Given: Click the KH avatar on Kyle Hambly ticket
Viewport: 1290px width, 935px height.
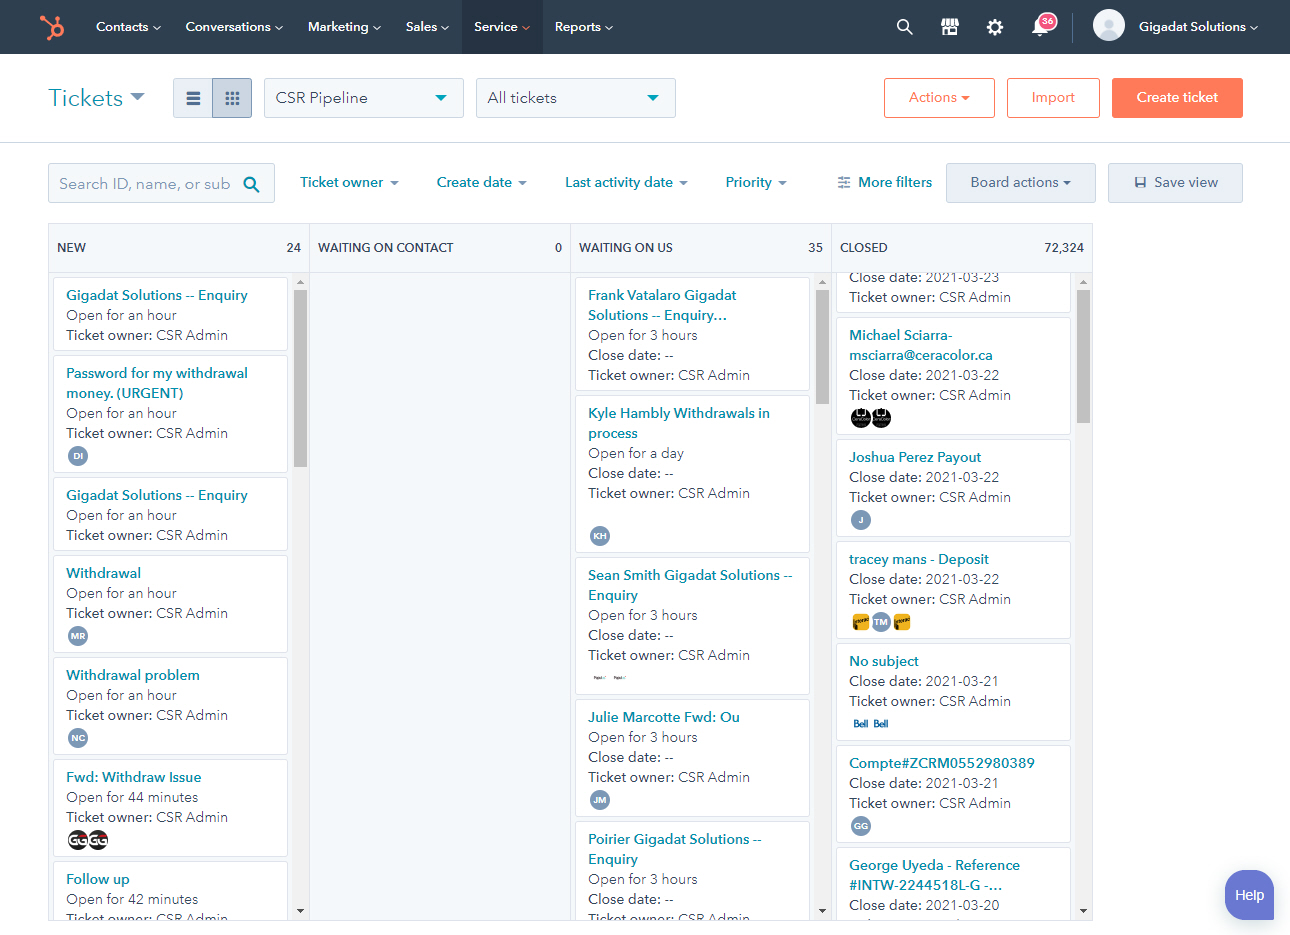Looking at the screenshot, I should tap(600, 536).
